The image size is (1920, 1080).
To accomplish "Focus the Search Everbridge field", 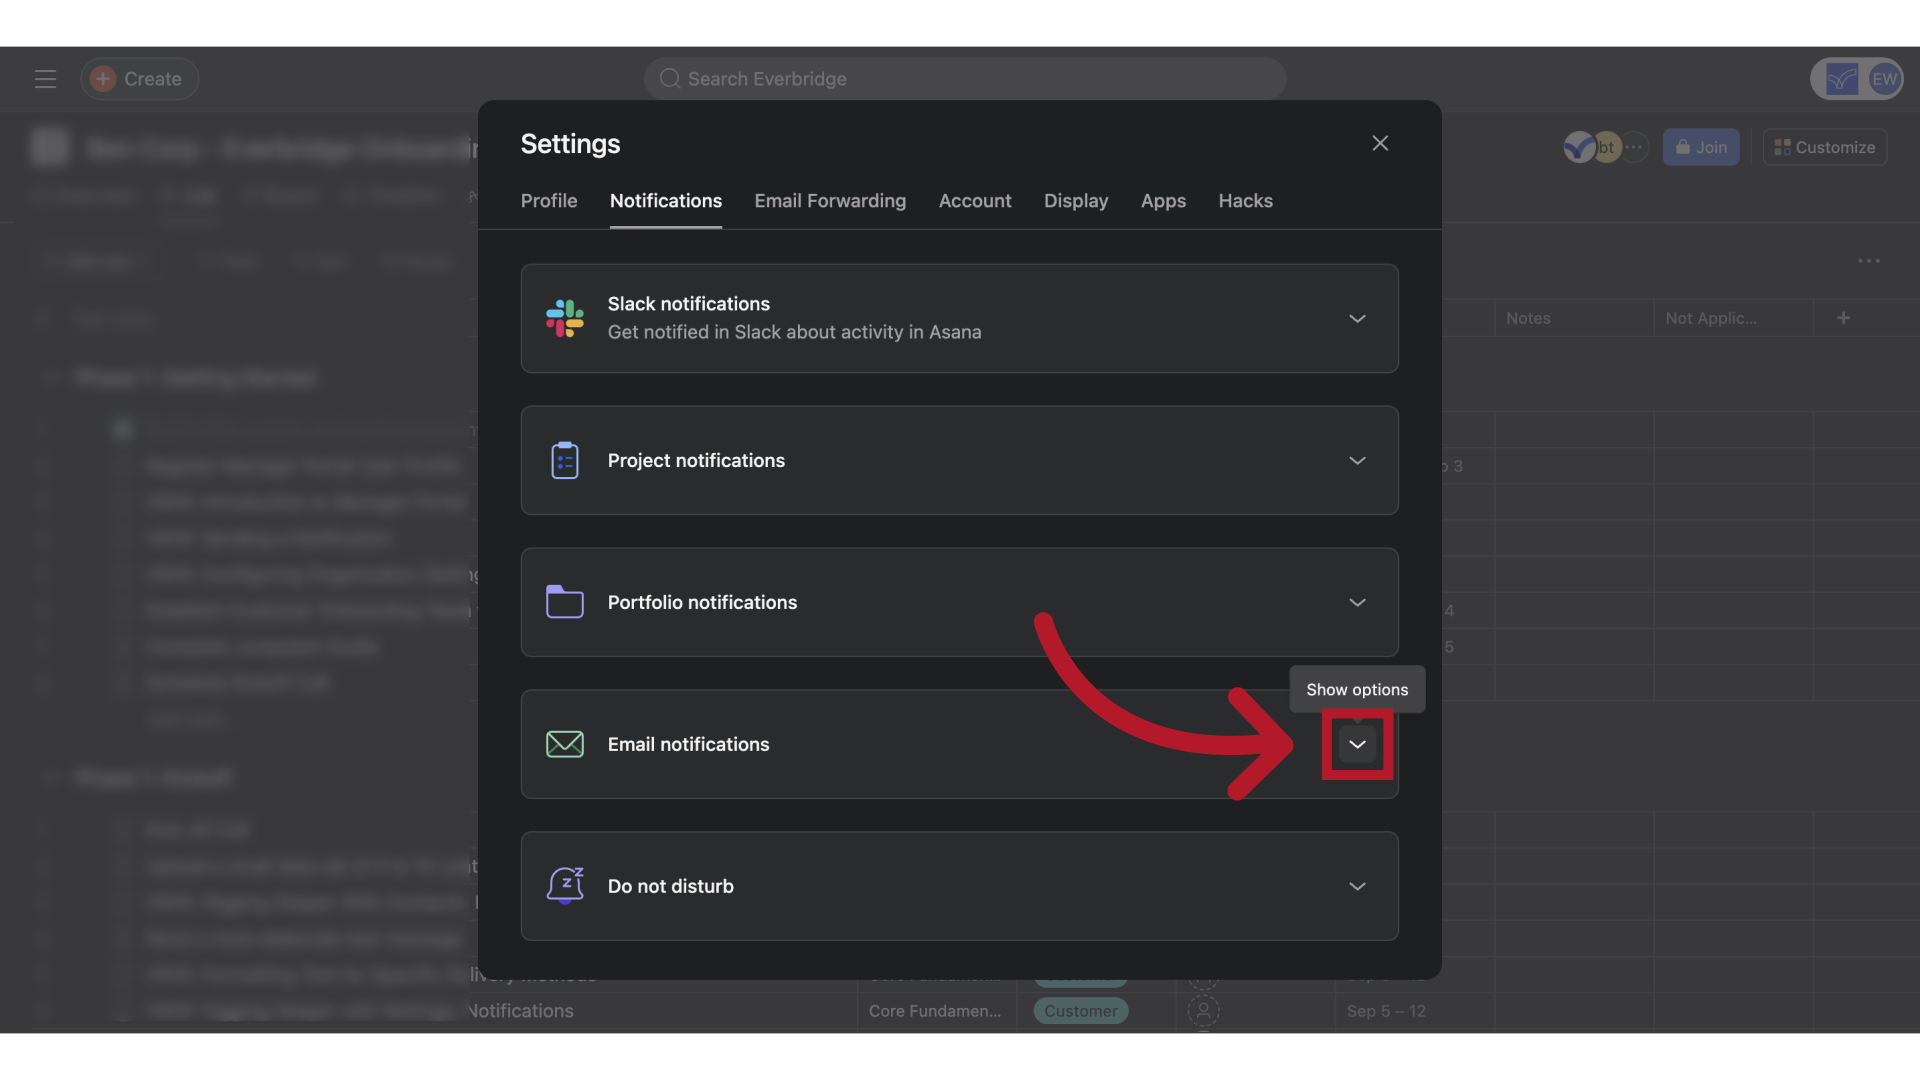I will click(965, 79).
